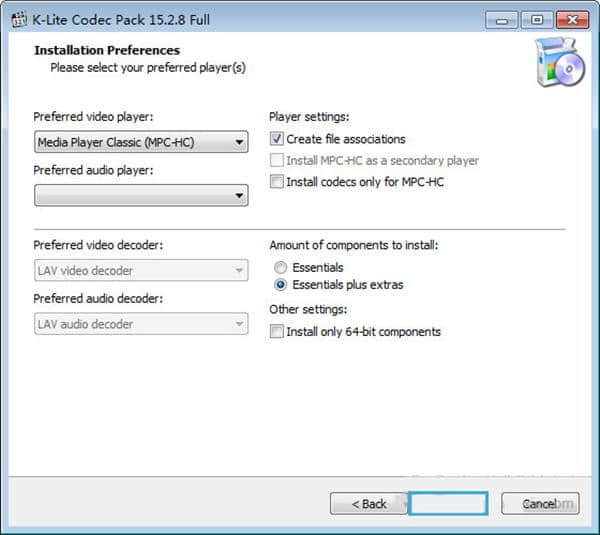Go back with the Back button
600x535 pixels.
click(367, 503)
